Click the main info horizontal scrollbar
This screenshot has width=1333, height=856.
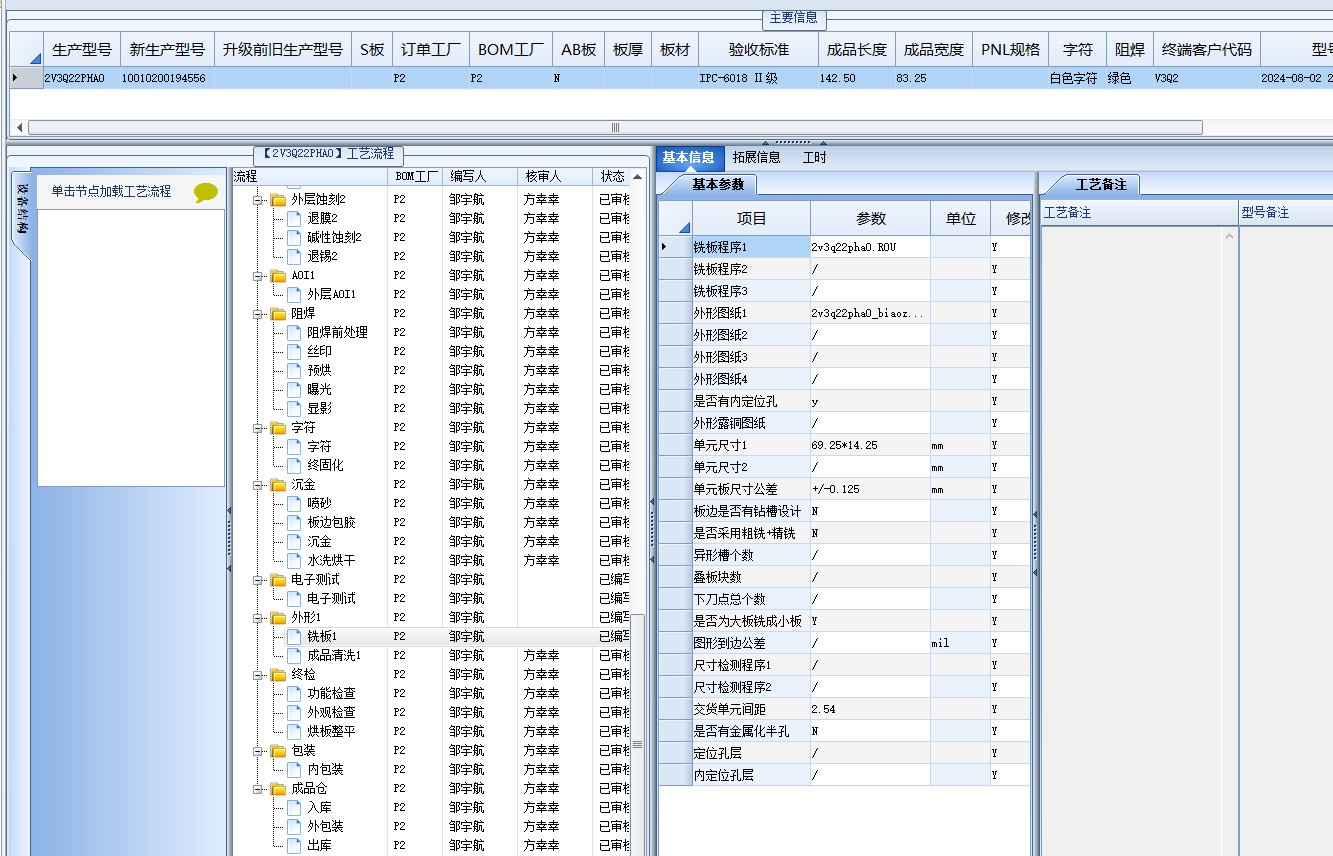point(615,127)
